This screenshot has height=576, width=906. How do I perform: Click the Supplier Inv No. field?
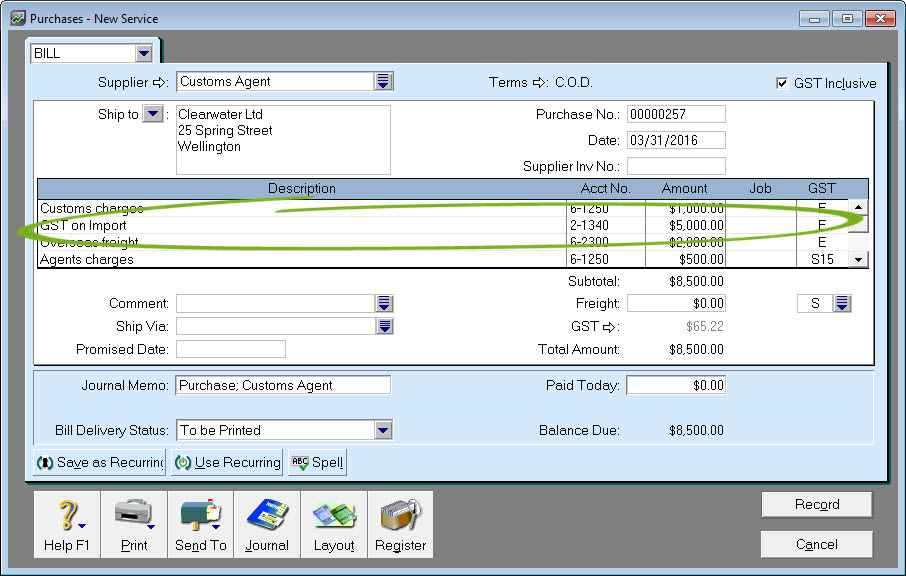pos(676,166)
